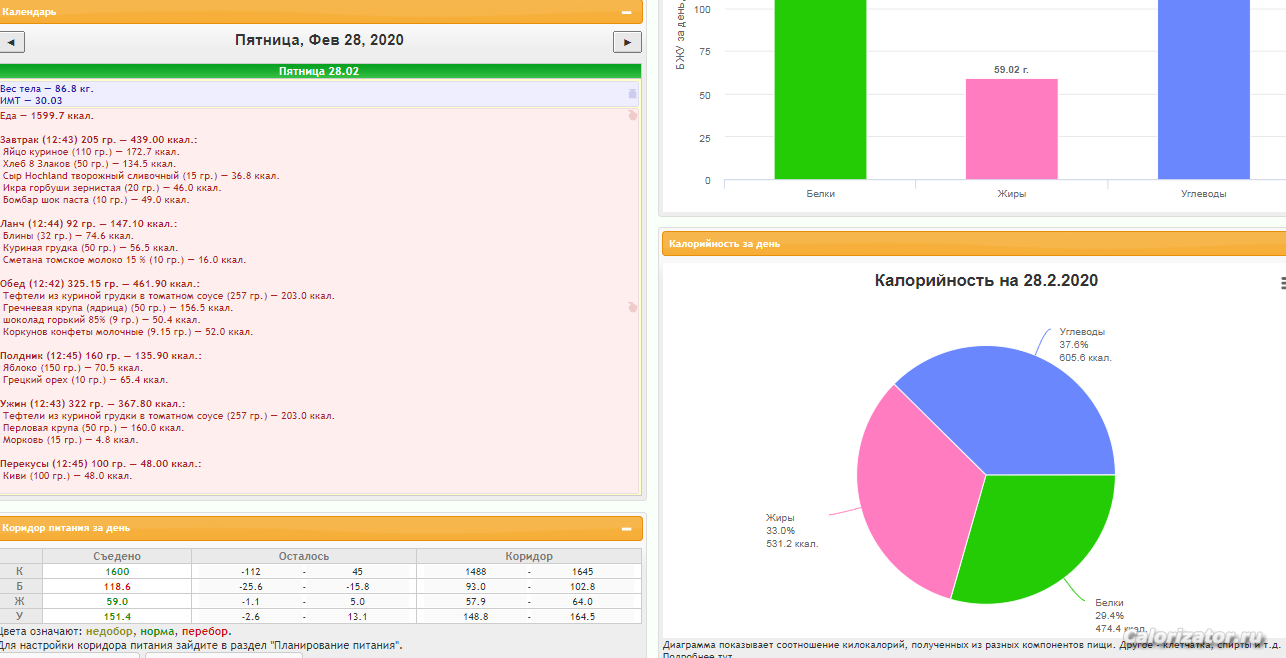
Task: Go to the next day in calendar
Action: pos(627,42)
